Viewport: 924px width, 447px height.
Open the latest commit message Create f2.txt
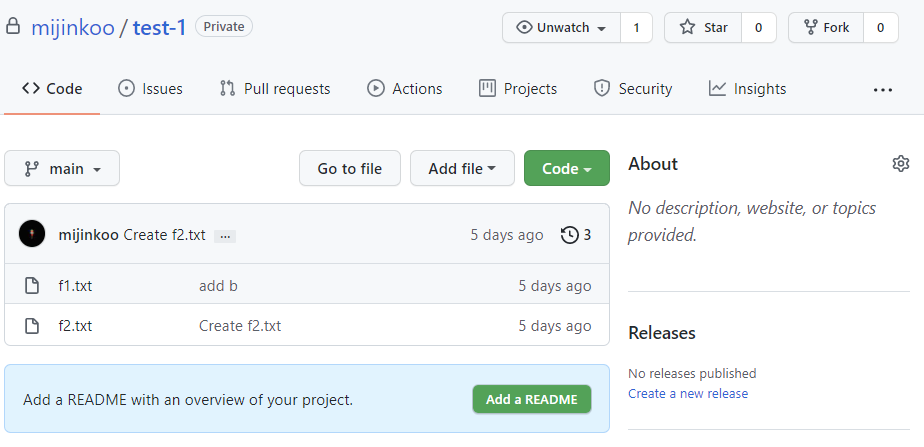[164, 235]
